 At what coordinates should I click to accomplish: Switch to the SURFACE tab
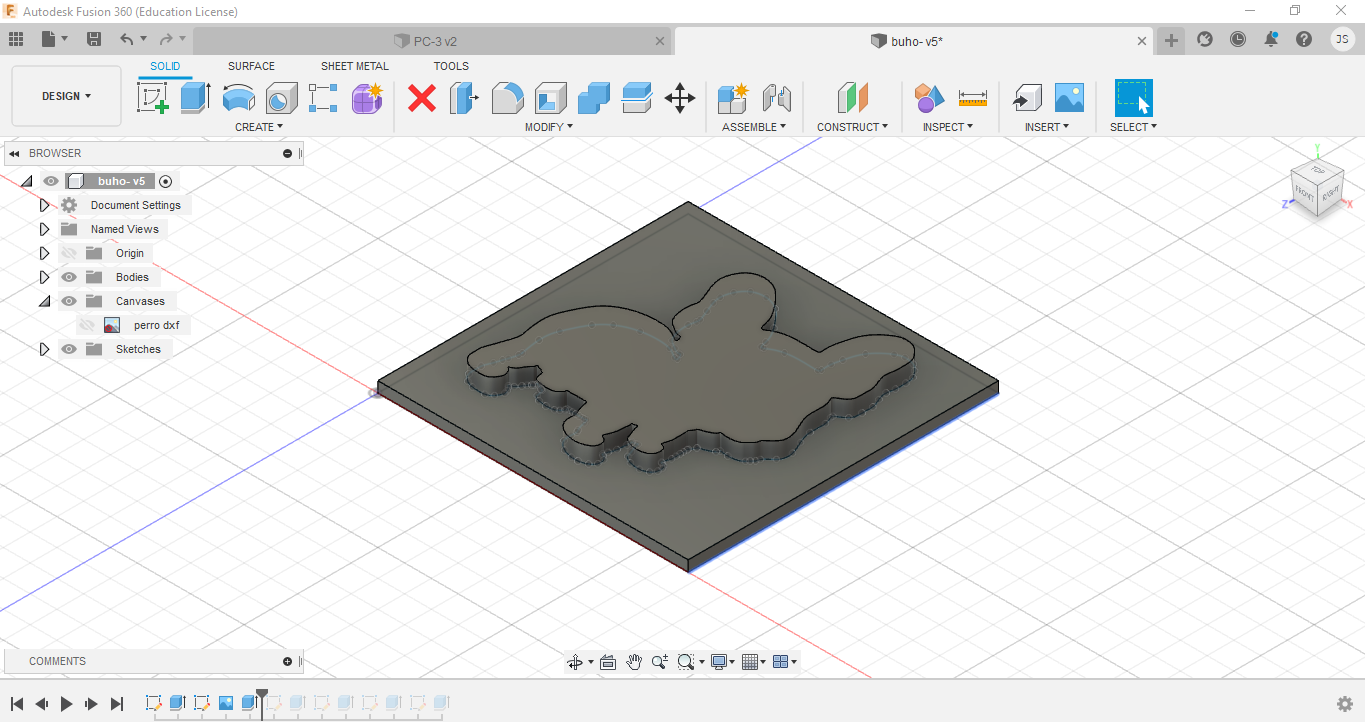pos(251,66)
